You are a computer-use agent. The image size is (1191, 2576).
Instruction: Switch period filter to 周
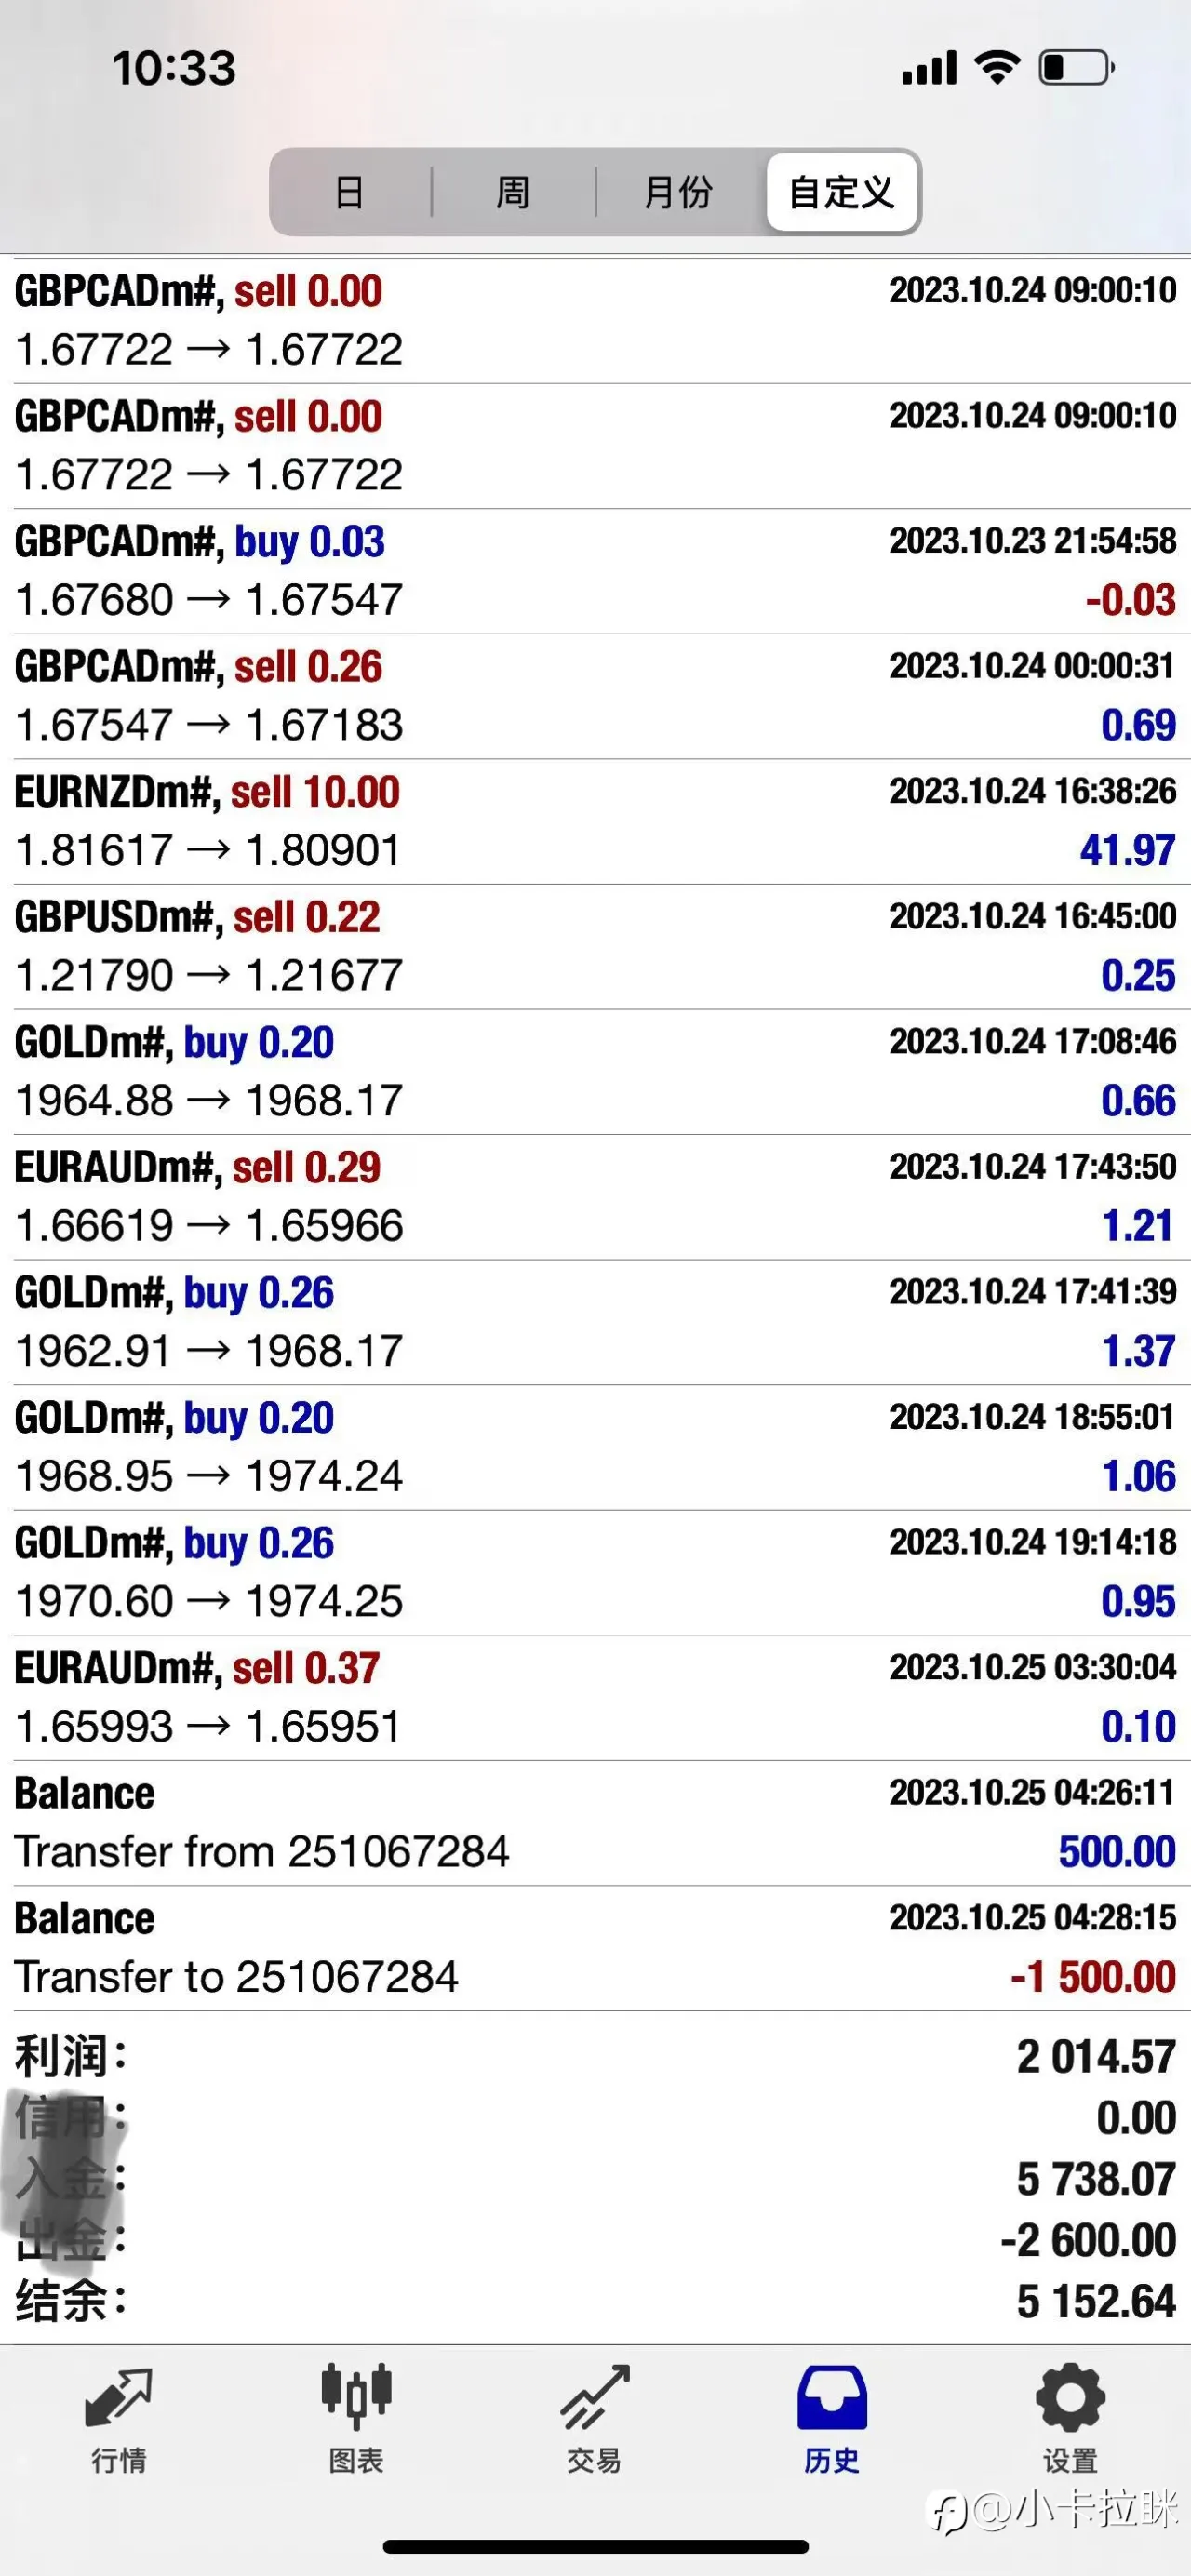click(513, 192)
